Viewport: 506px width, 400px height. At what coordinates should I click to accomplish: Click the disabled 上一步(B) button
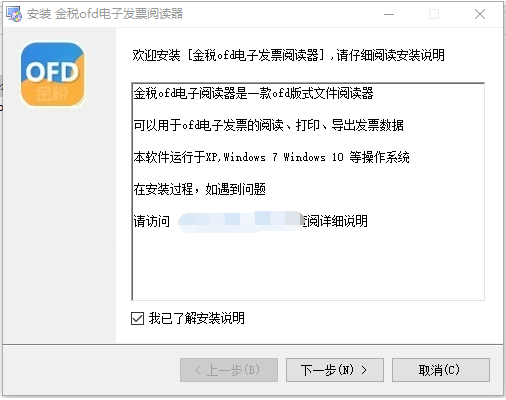[x=229, y=370]
